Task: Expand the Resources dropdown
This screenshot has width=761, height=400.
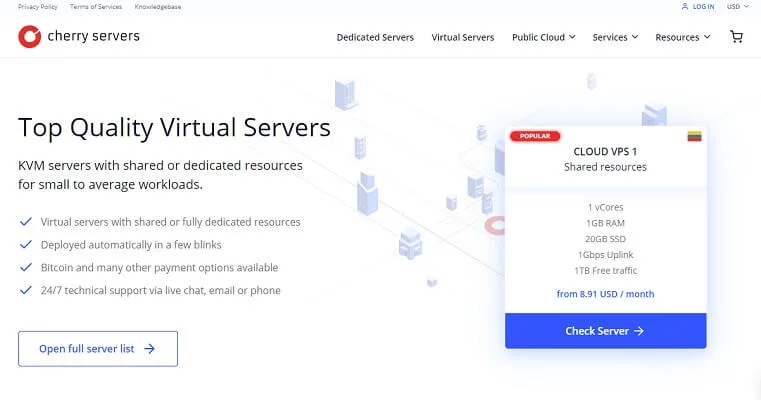Action: tap(682, 37)
